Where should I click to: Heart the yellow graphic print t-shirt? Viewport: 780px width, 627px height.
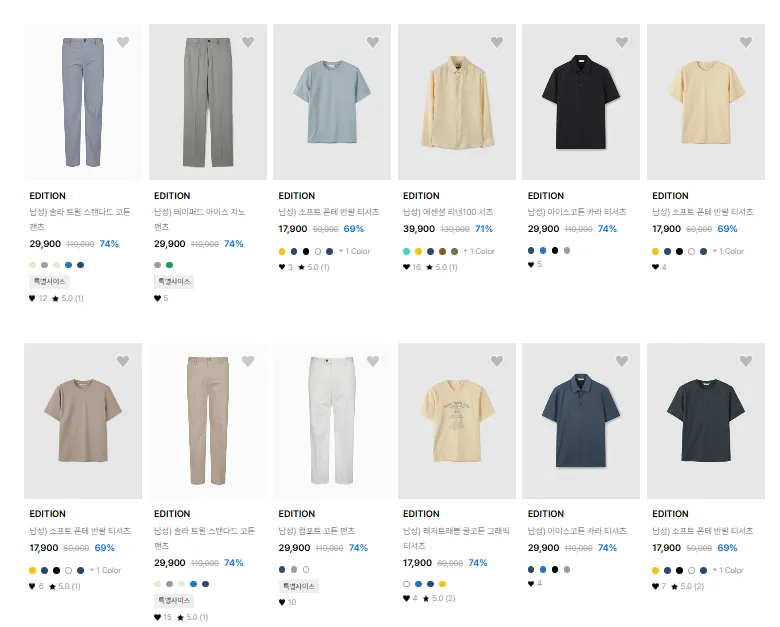coord(497,361)
